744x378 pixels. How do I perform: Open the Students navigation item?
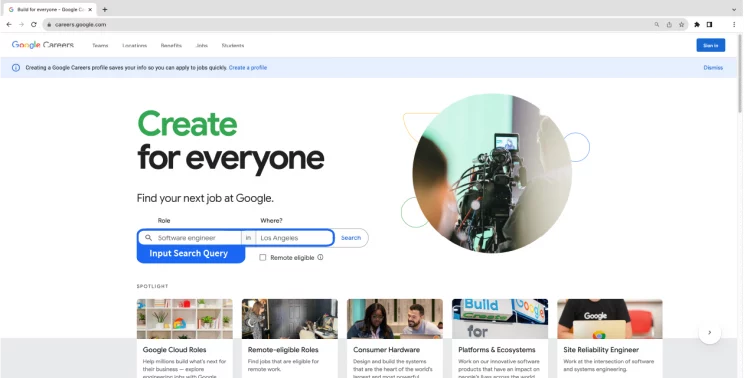click(233, 46)
